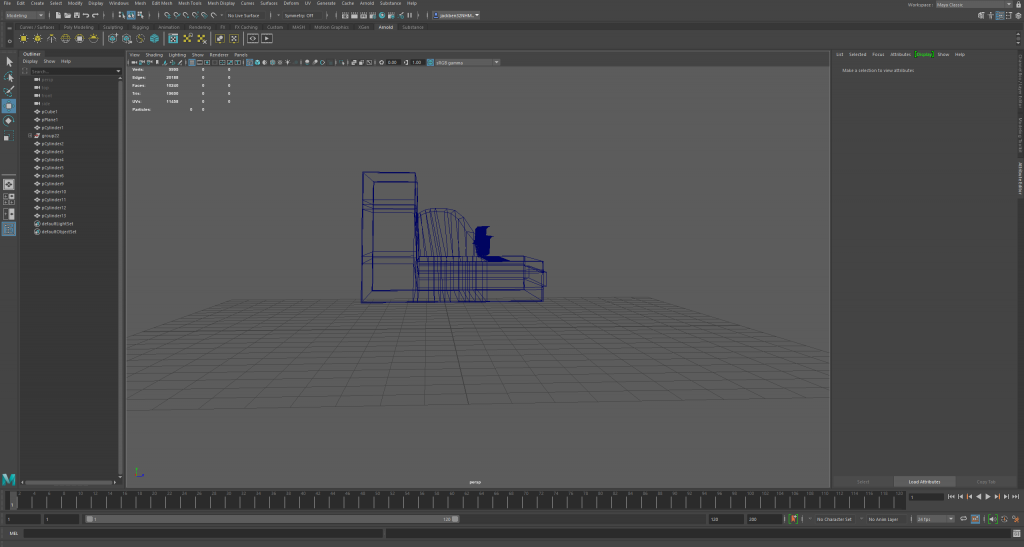
Task: Activate the Lasso select tool
Action: point(9,76)
